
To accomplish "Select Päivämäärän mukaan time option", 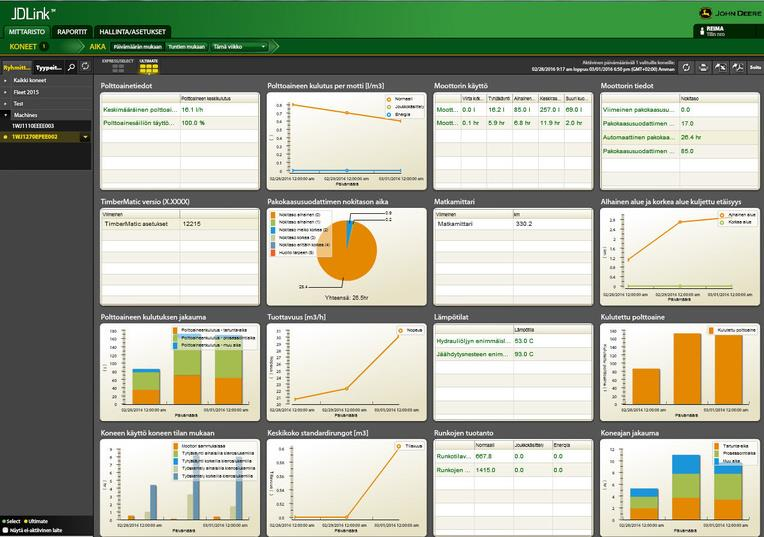I will [x=137, y=47].
